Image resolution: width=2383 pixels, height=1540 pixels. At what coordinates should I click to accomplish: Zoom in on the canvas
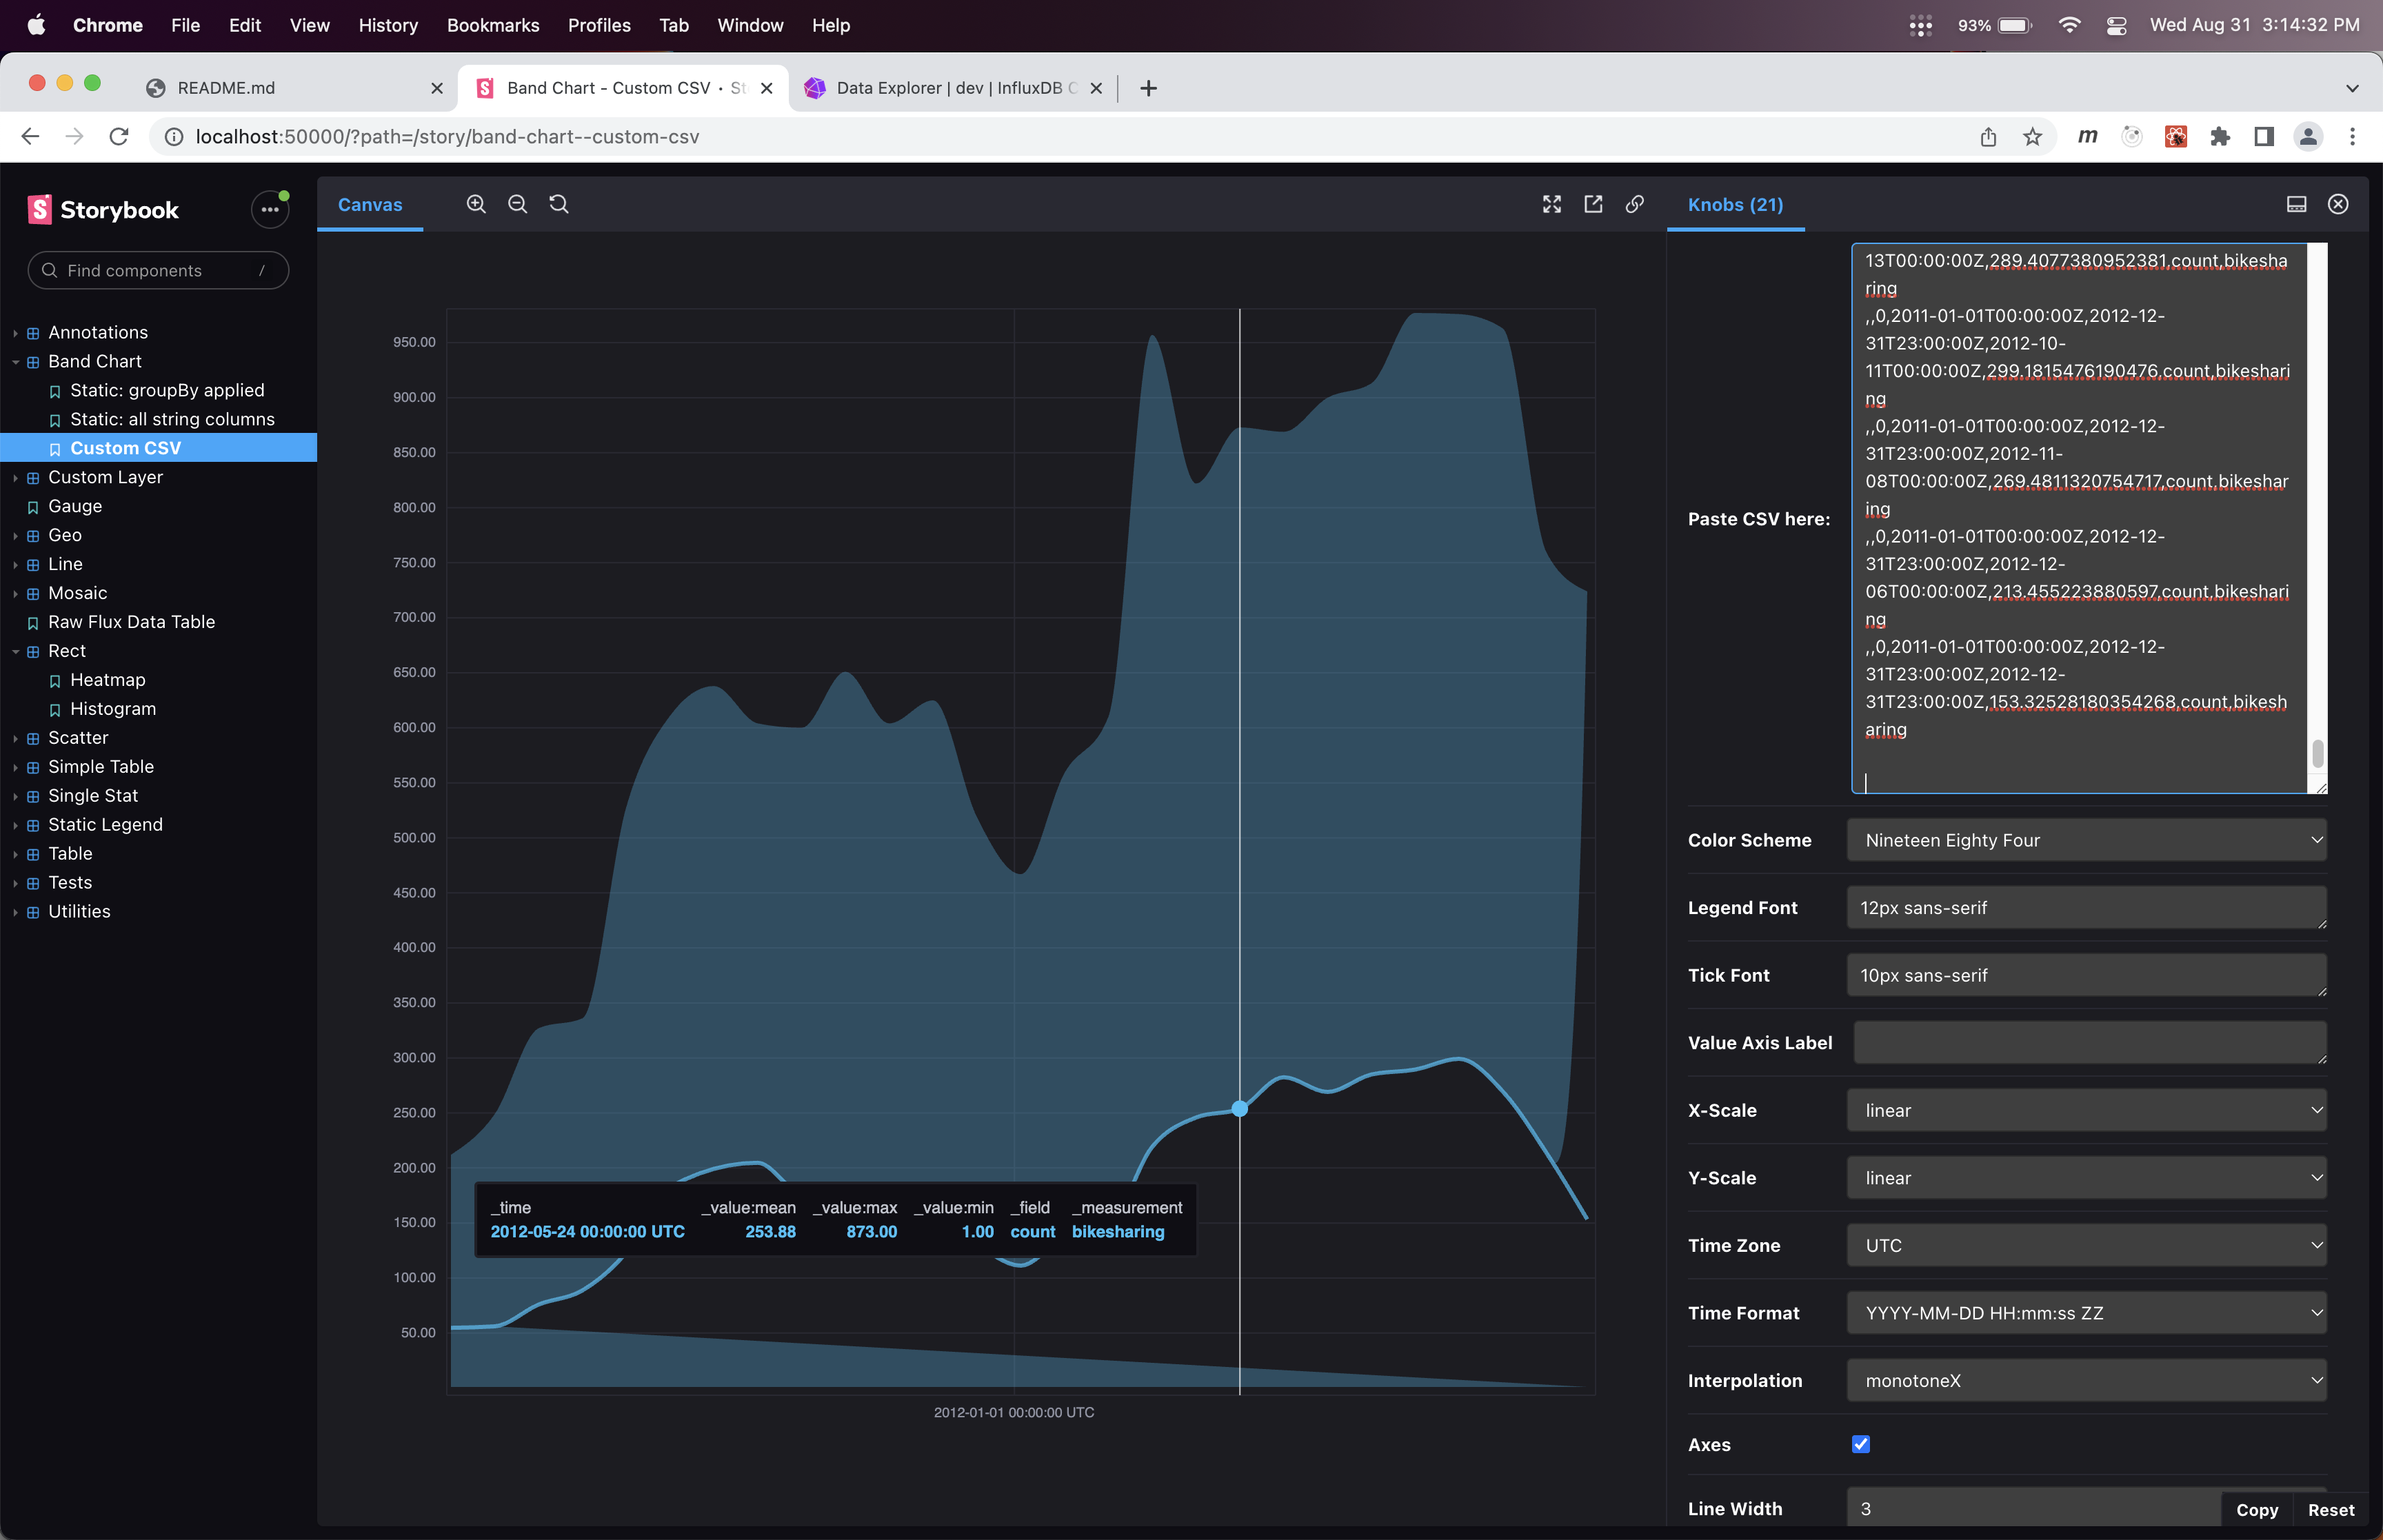(476, 203)
